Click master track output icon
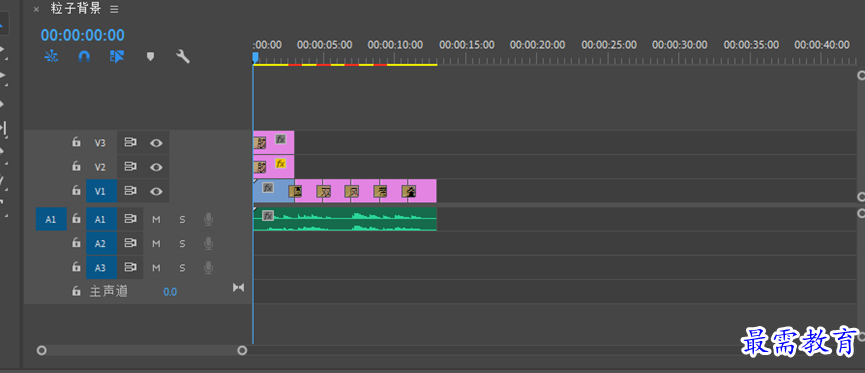This screenshot has width=865, height=373. click(238, 287)
